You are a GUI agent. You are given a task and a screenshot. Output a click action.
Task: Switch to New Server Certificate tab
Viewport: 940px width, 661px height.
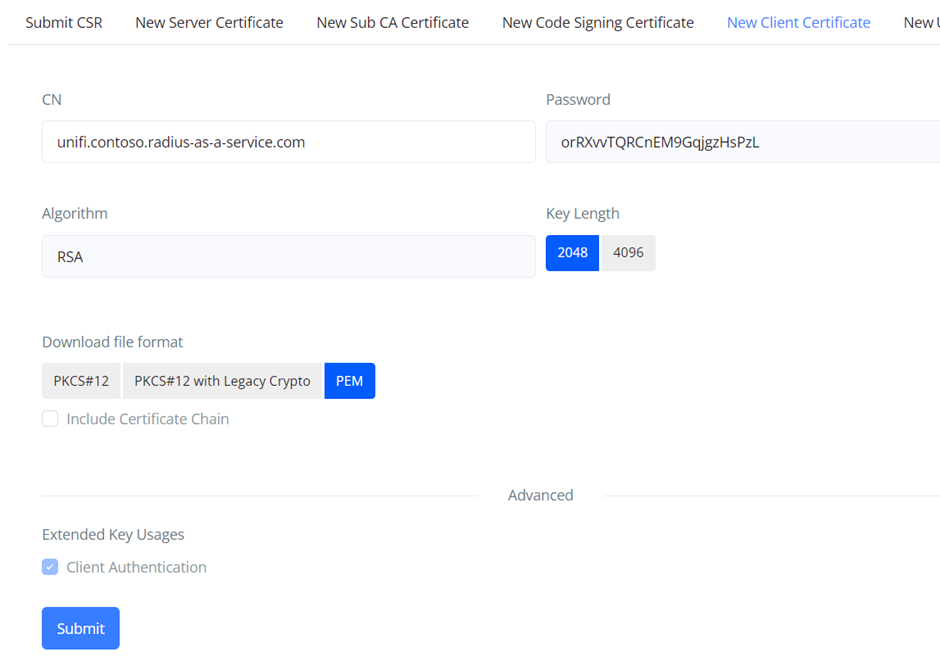pos(209,22)
